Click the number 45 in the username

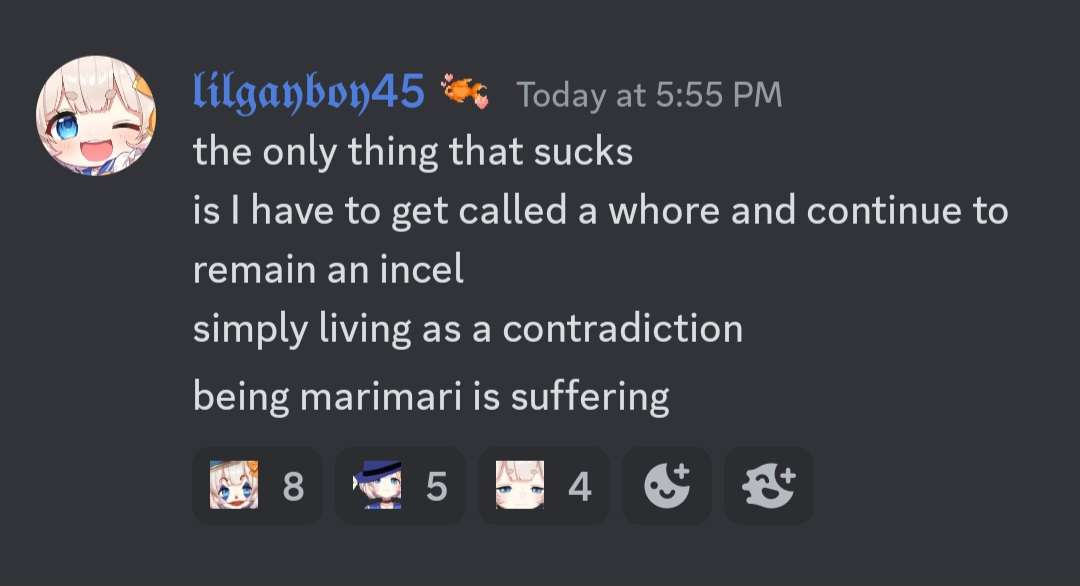tap(398, 91)
